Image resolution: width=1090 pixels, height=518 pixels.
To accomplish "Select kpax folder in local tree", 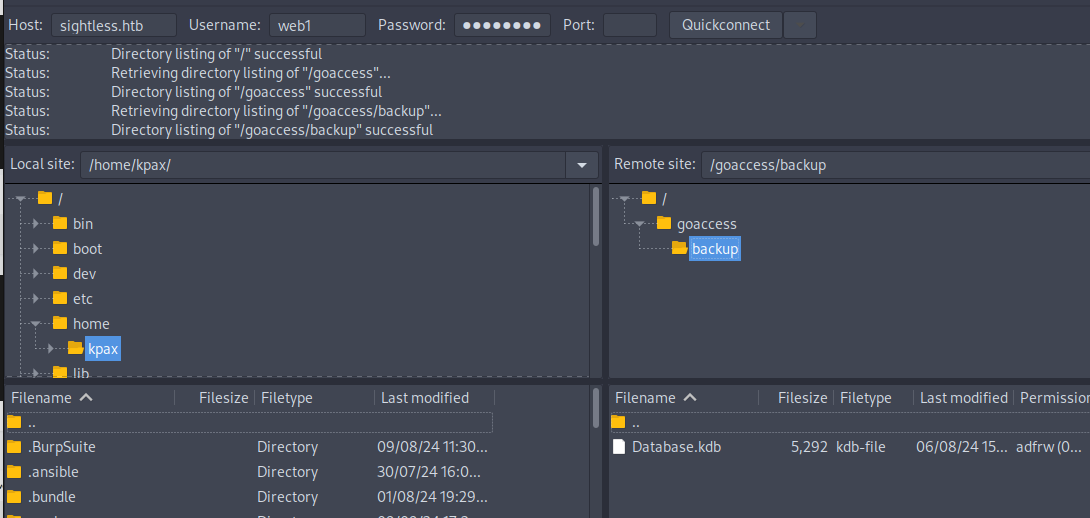I will (x=103, y=348).
